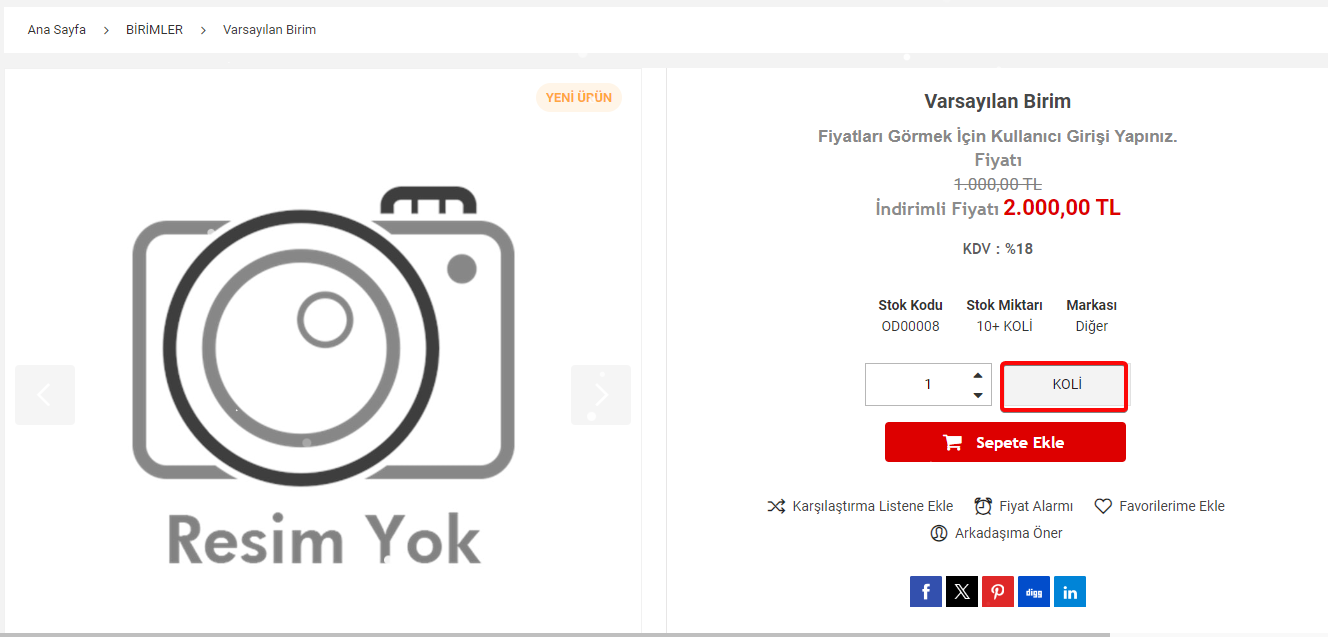The width and height of the screenshot is (1328, 637).
Task: Click the price alarm clock icon
Action: coord(983,506)
